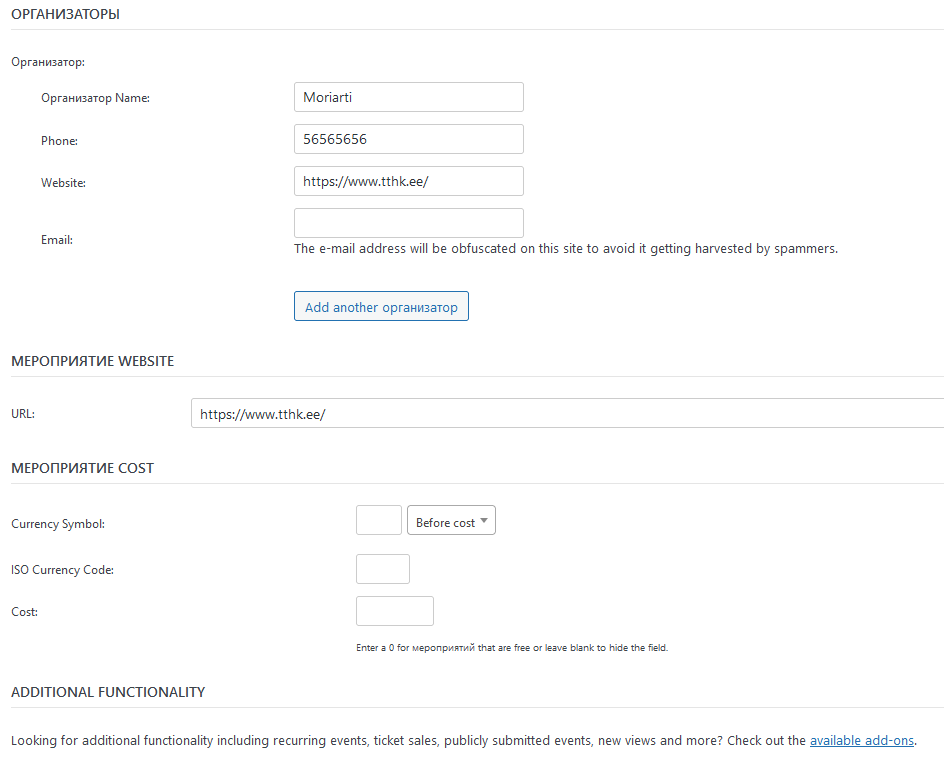944x776 pixels.
Task: Click the Currency Symbol text box
Action: (379, 520)
